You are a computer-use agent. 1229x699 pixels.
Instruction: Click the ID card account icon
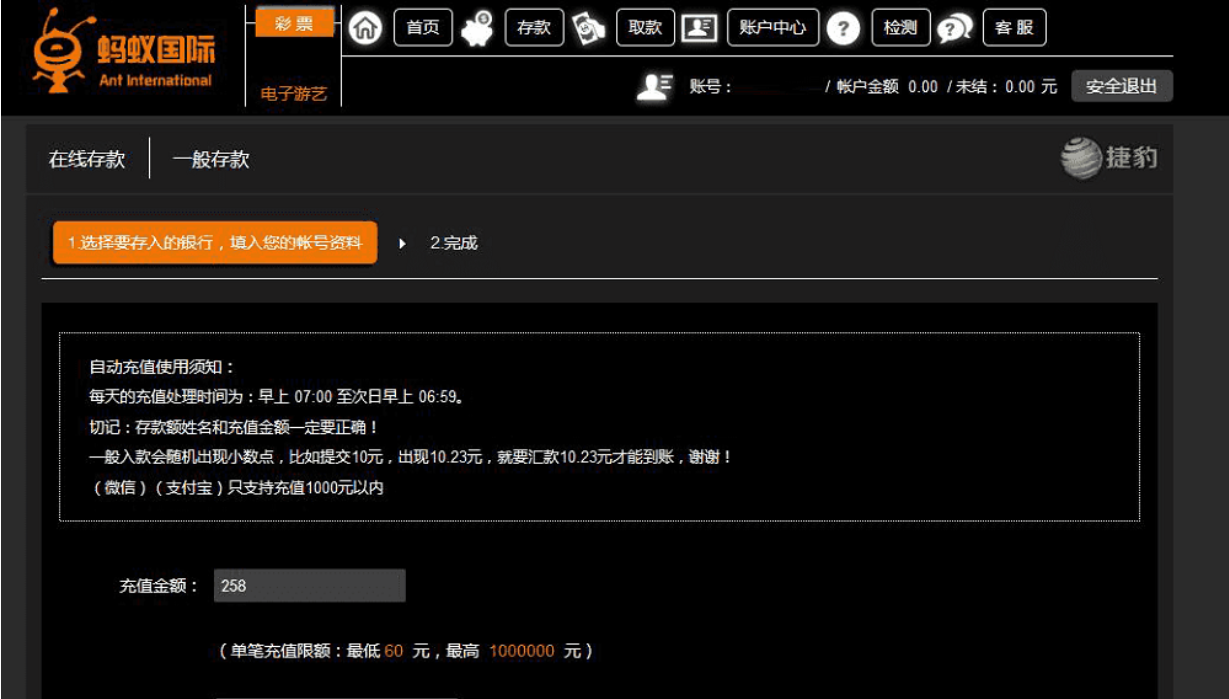tap(699, 29)
